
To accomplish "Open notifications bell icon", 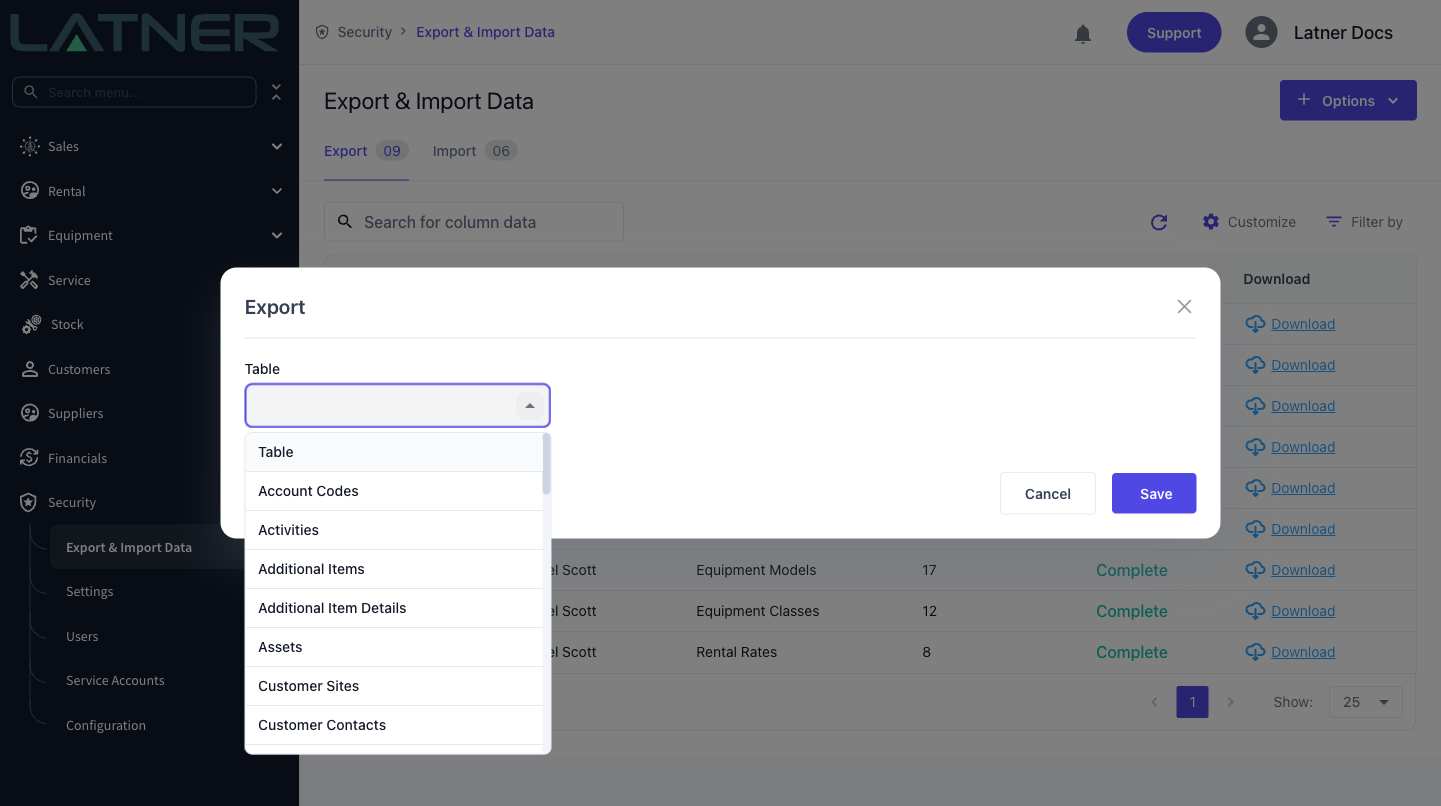I will (x=1083, y=34).
